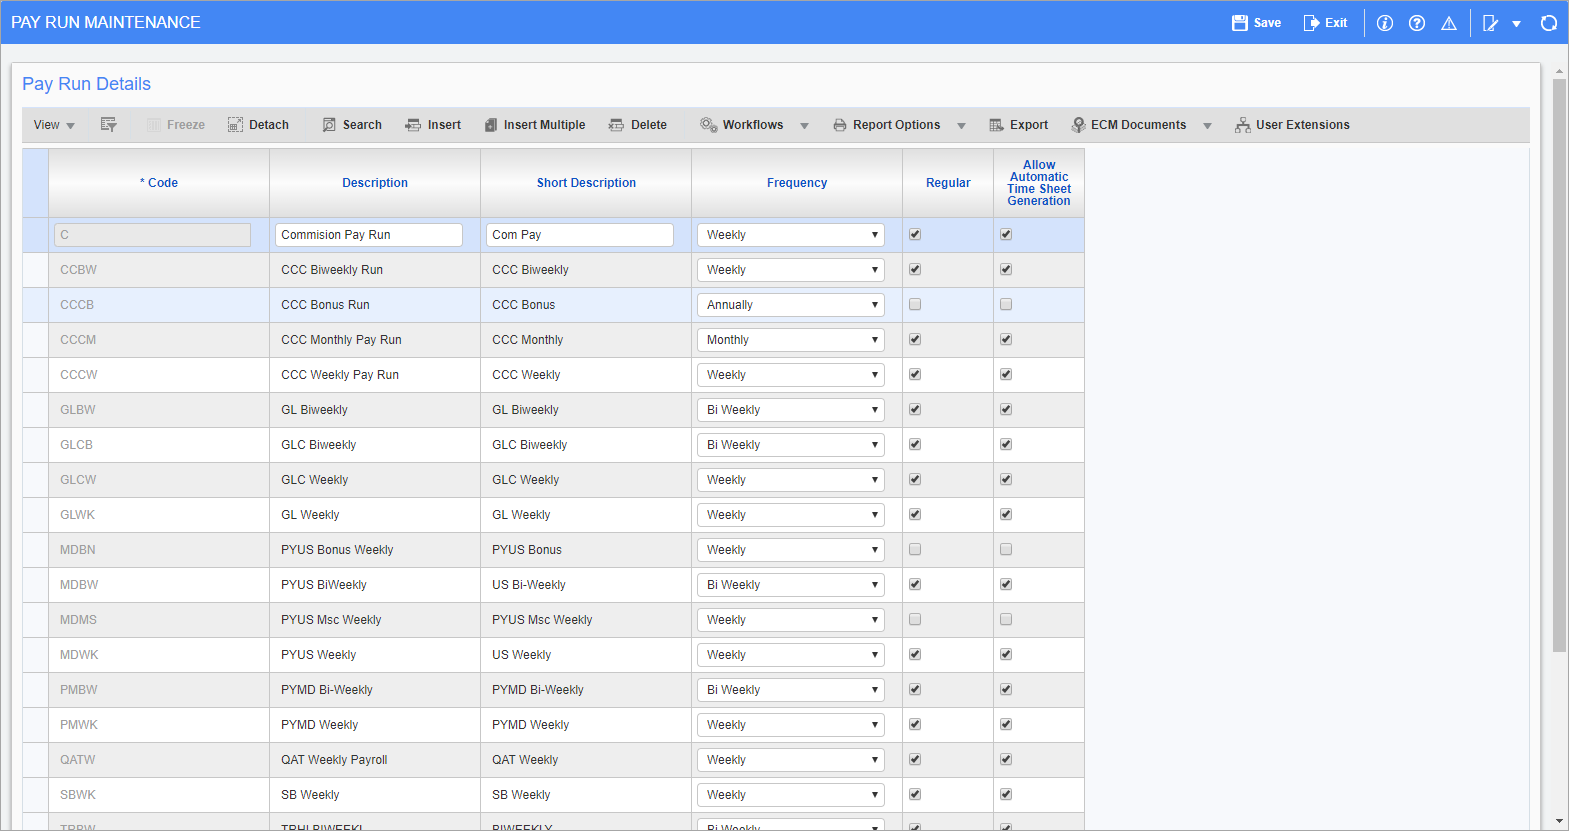Open the help question mark icon
Image resolution: width=1569 pixels, height=831 pixels.
point(1417,23)
